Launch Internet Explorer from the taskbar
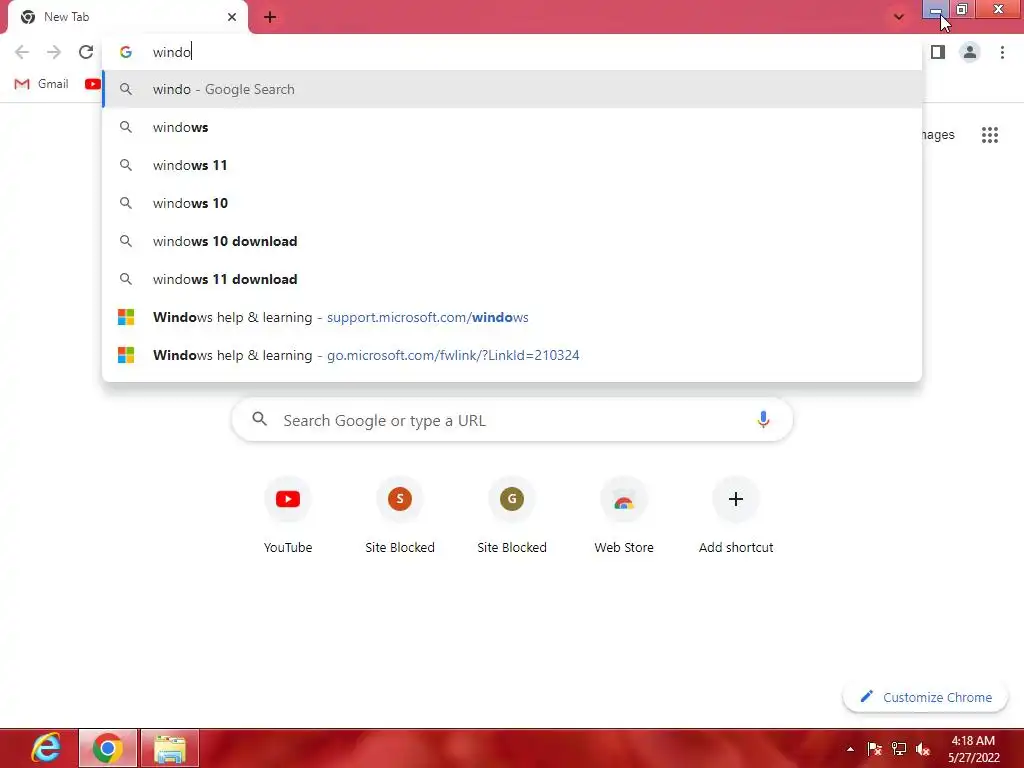 coord(46,748)
